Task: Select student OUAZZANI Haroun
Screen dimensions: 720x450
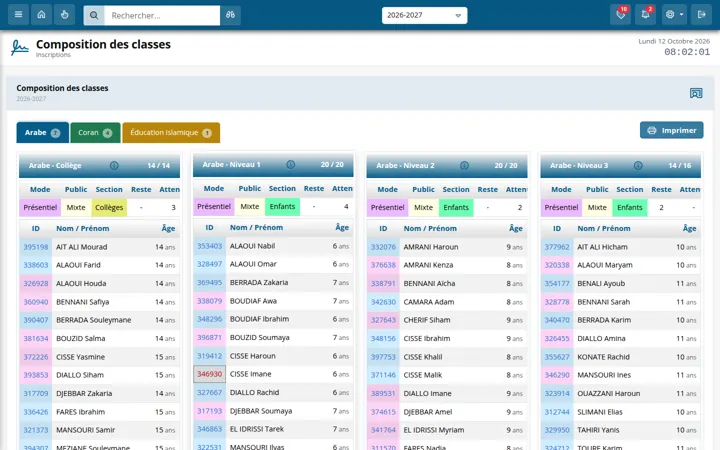Action: pyautogui.click(x=608, y=393)
